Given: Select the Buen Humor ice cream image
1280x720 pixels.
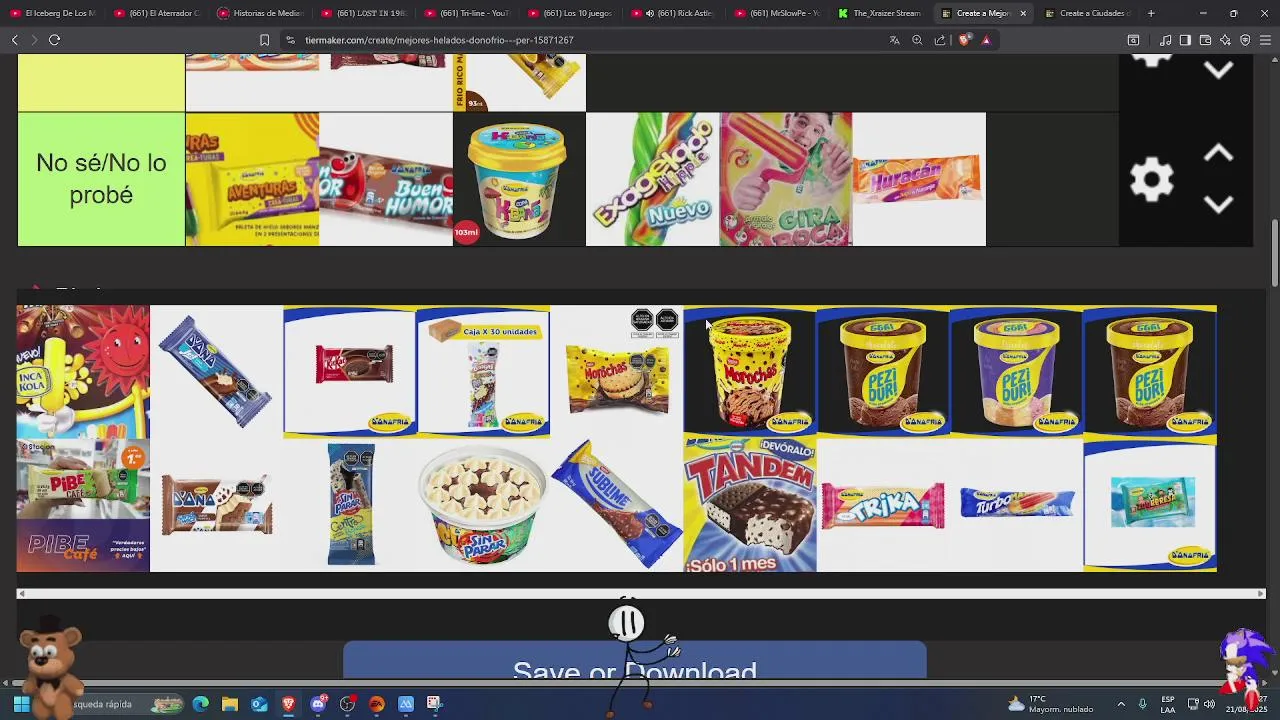Looking at the screenshot, I should [x=386, y=179].
